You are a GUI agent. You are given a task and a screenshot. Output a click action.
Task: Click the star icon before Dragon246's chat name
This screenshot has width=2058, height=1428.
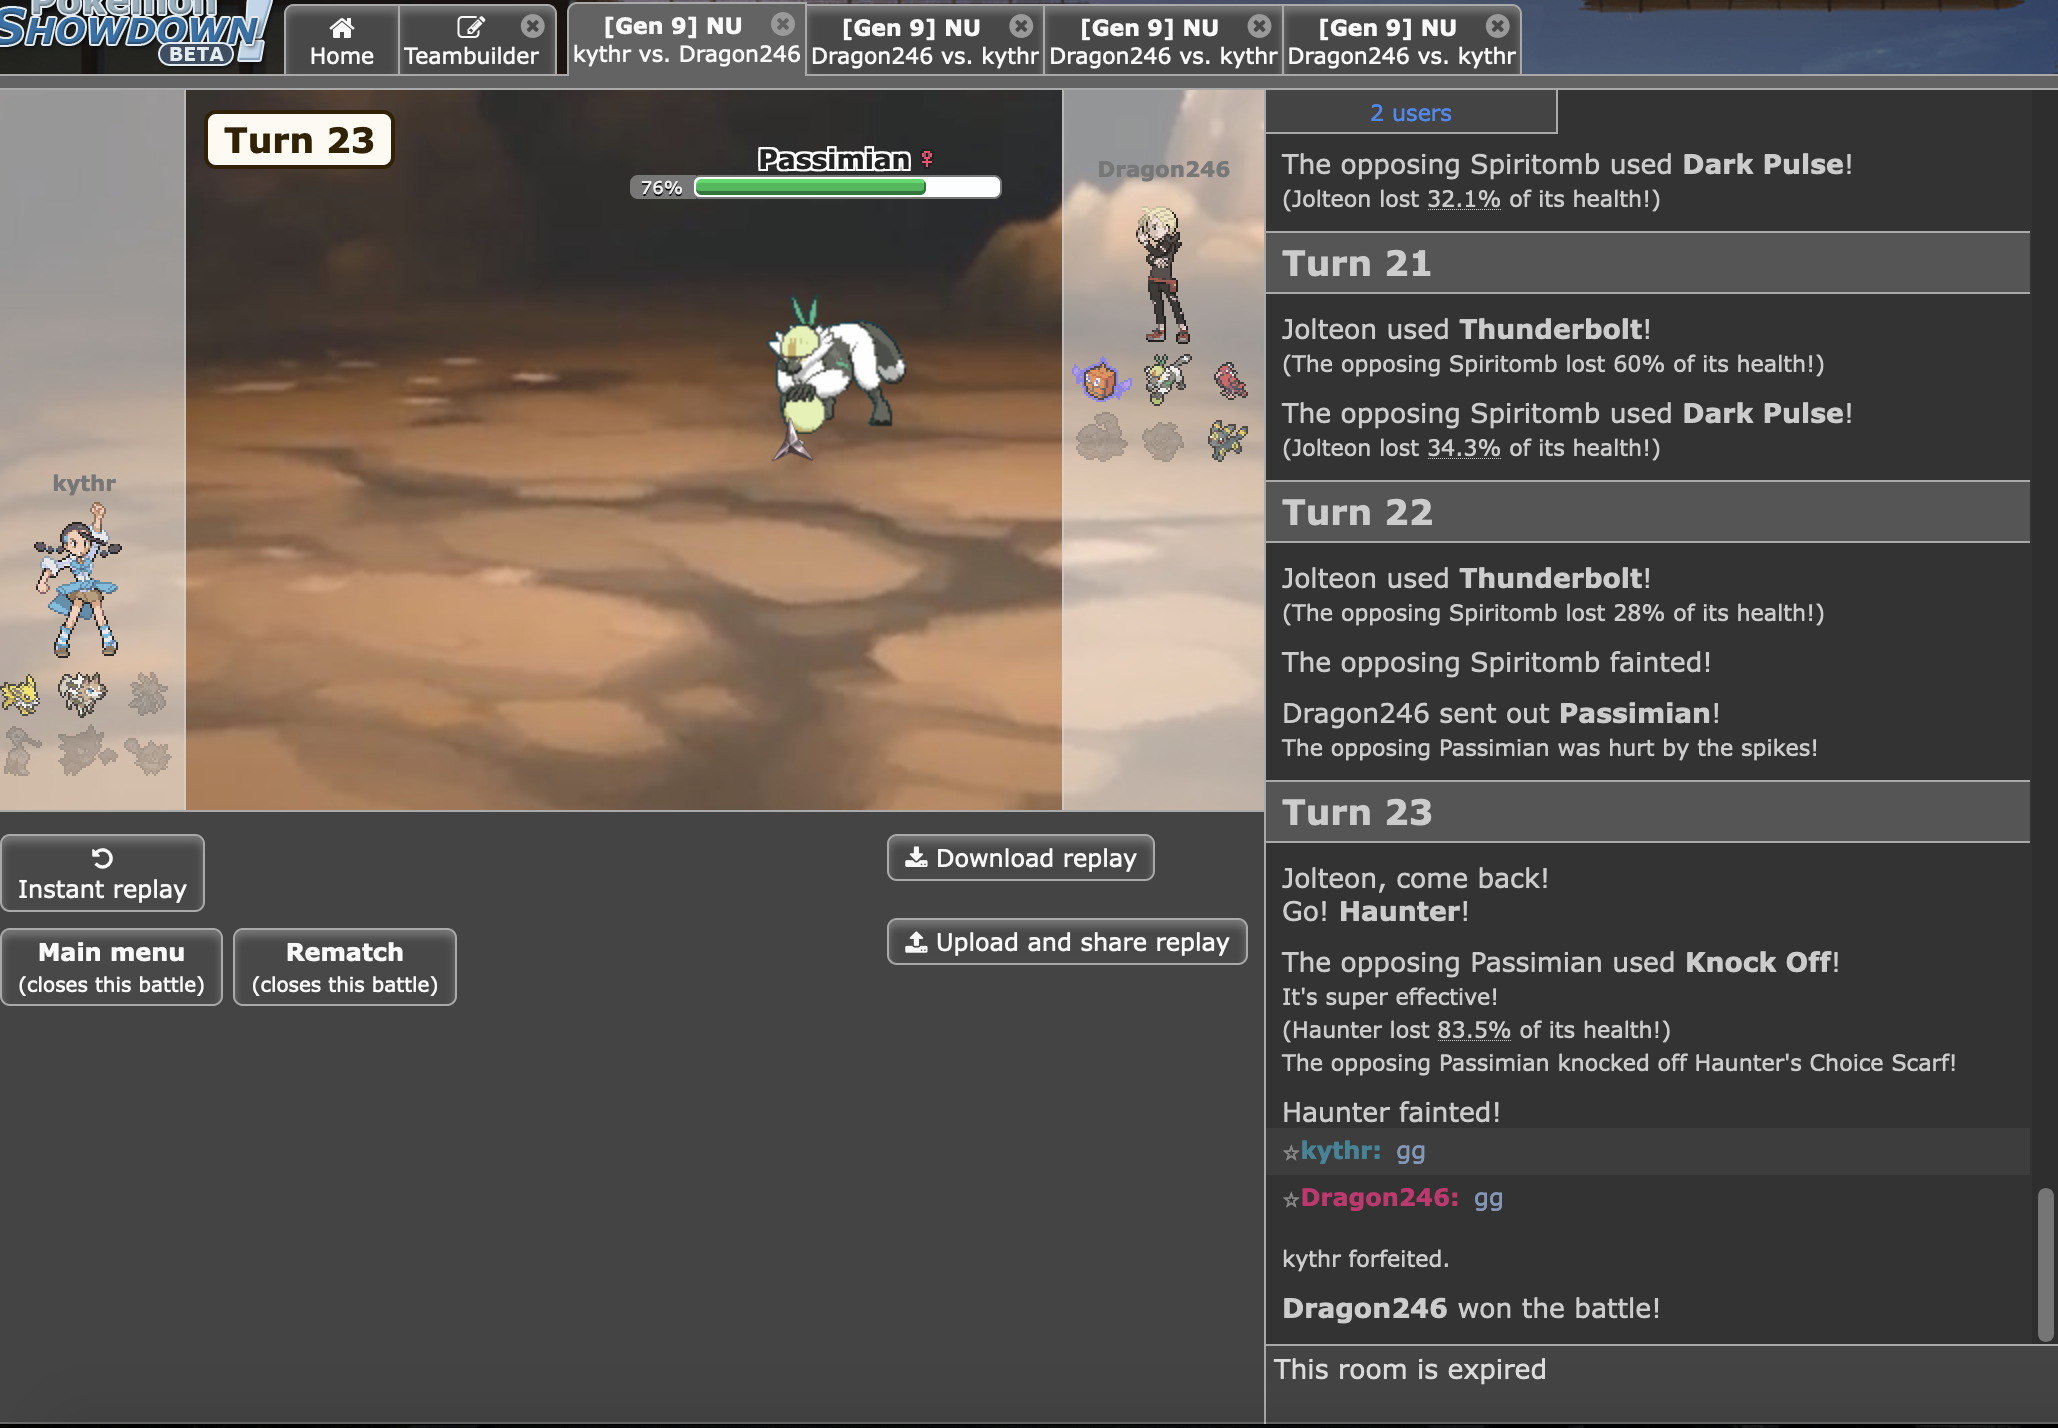pyautogui.click(x=1290, y=1199)
